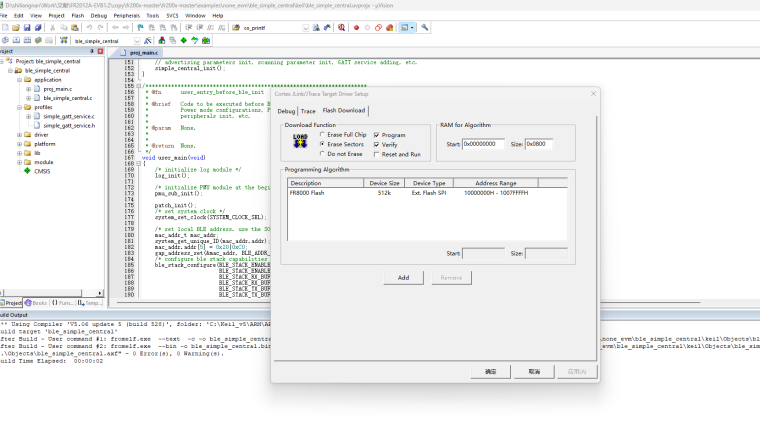Click the Find in Files toolbar icon
The width and height of the screenshot is (760, 425).
point(236,28)
